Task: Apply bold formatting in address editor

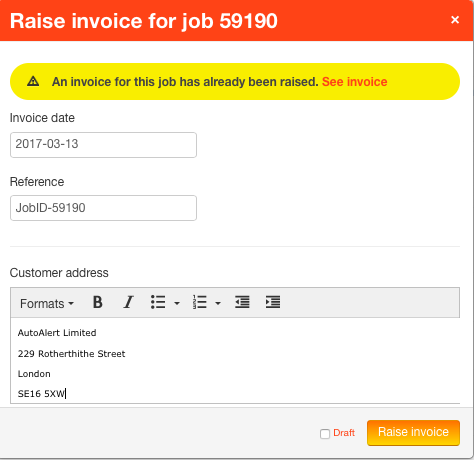Action: [x=97, y=303]
